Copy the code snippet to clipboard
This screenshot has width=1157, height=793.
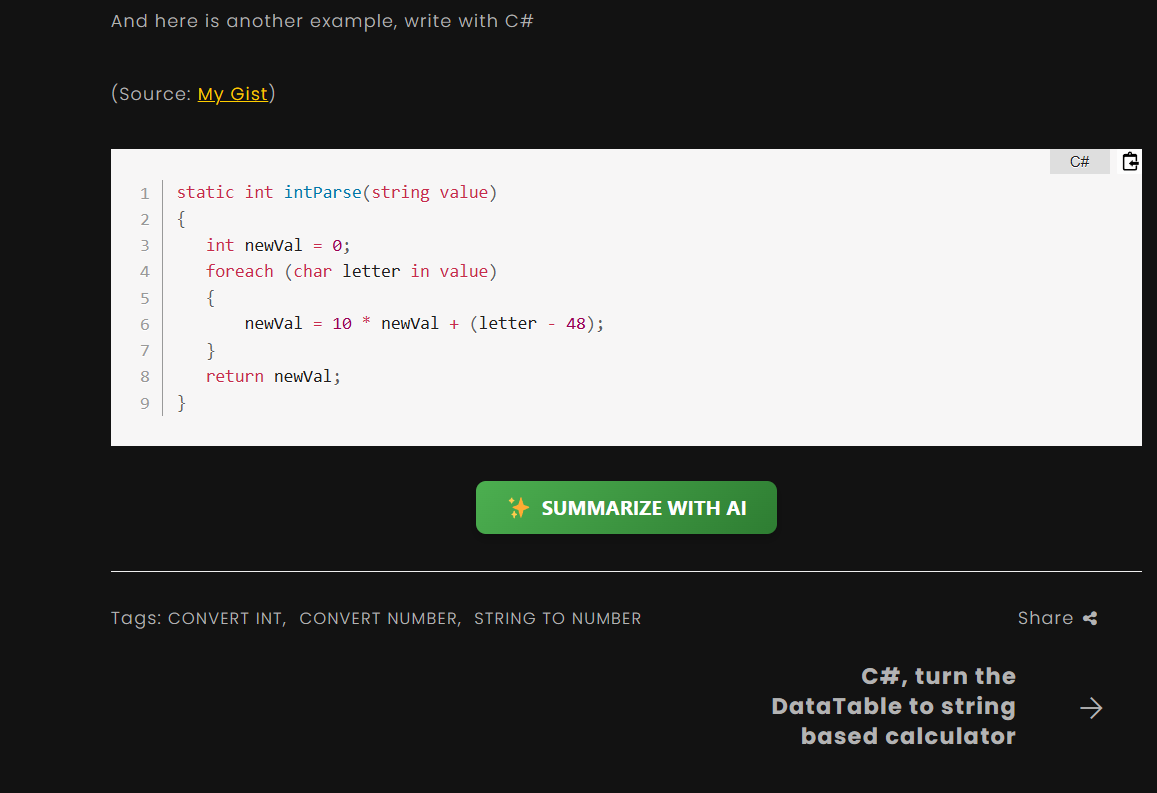(x=1130, y=161)
